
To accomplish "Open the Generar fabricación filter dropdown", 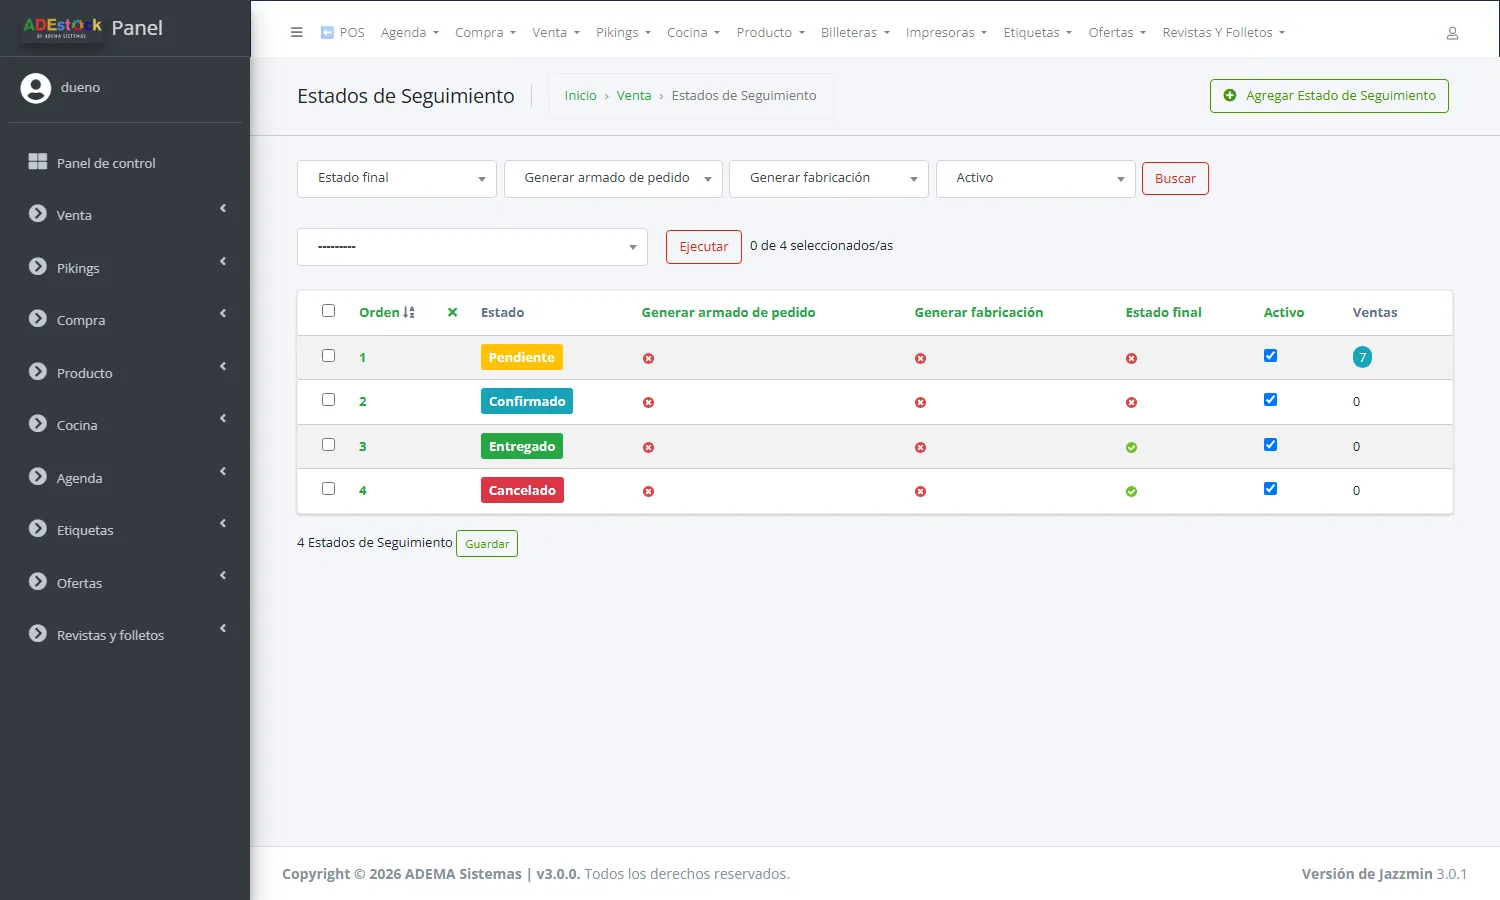I will (829, 179).
